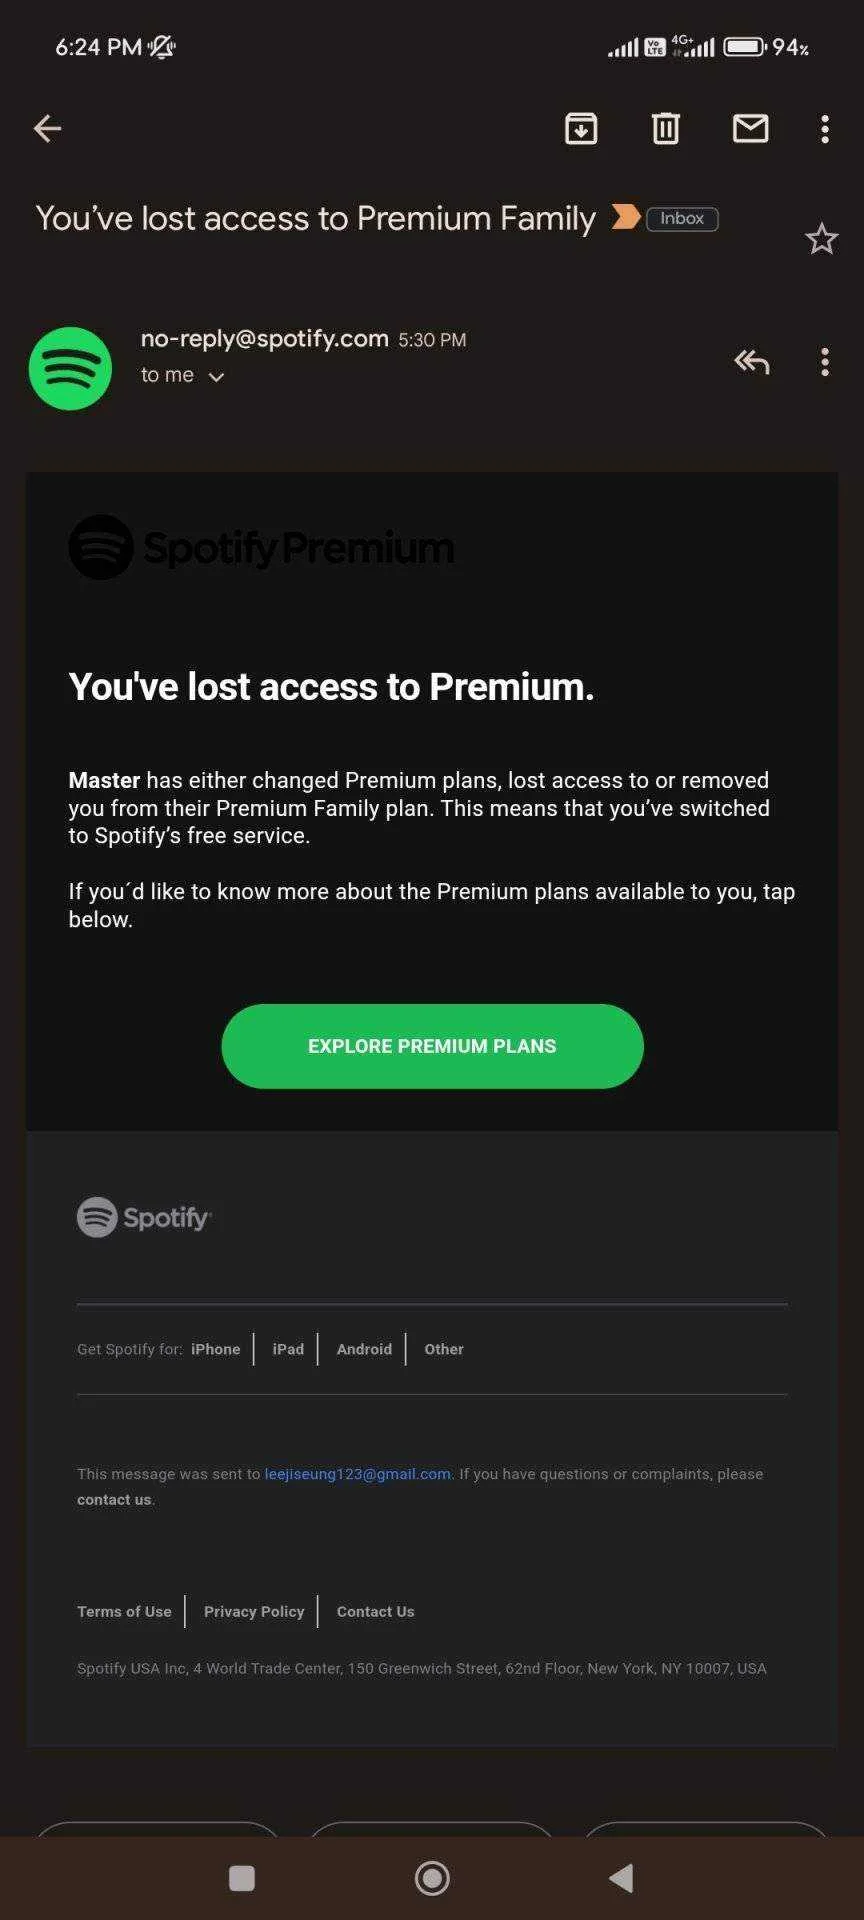
Task: Open the Terms of Use link
Action: pos(124,1611)
